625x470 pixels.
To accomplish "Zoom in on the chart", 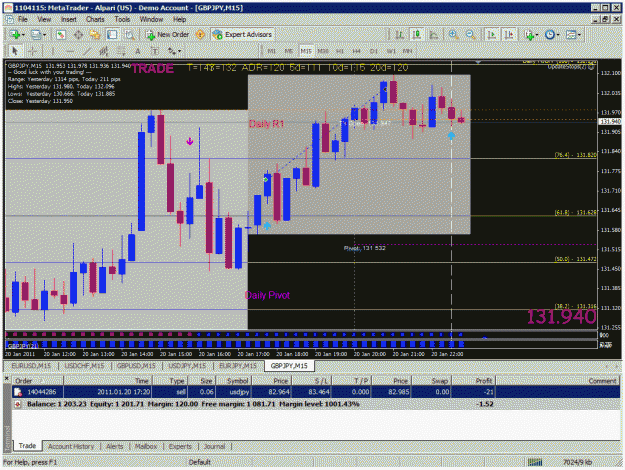I will coord(453,35).
